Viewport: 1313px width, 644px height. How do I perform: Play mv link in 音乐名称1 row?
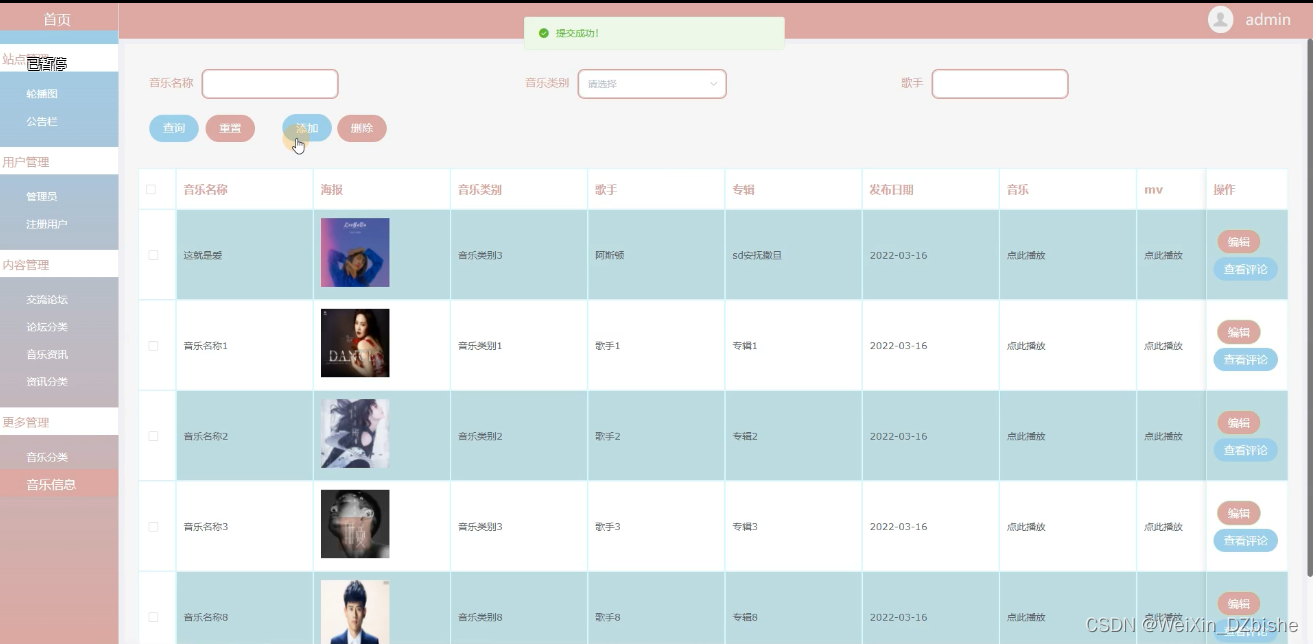pyautogui.click(x=1163, y=346)
